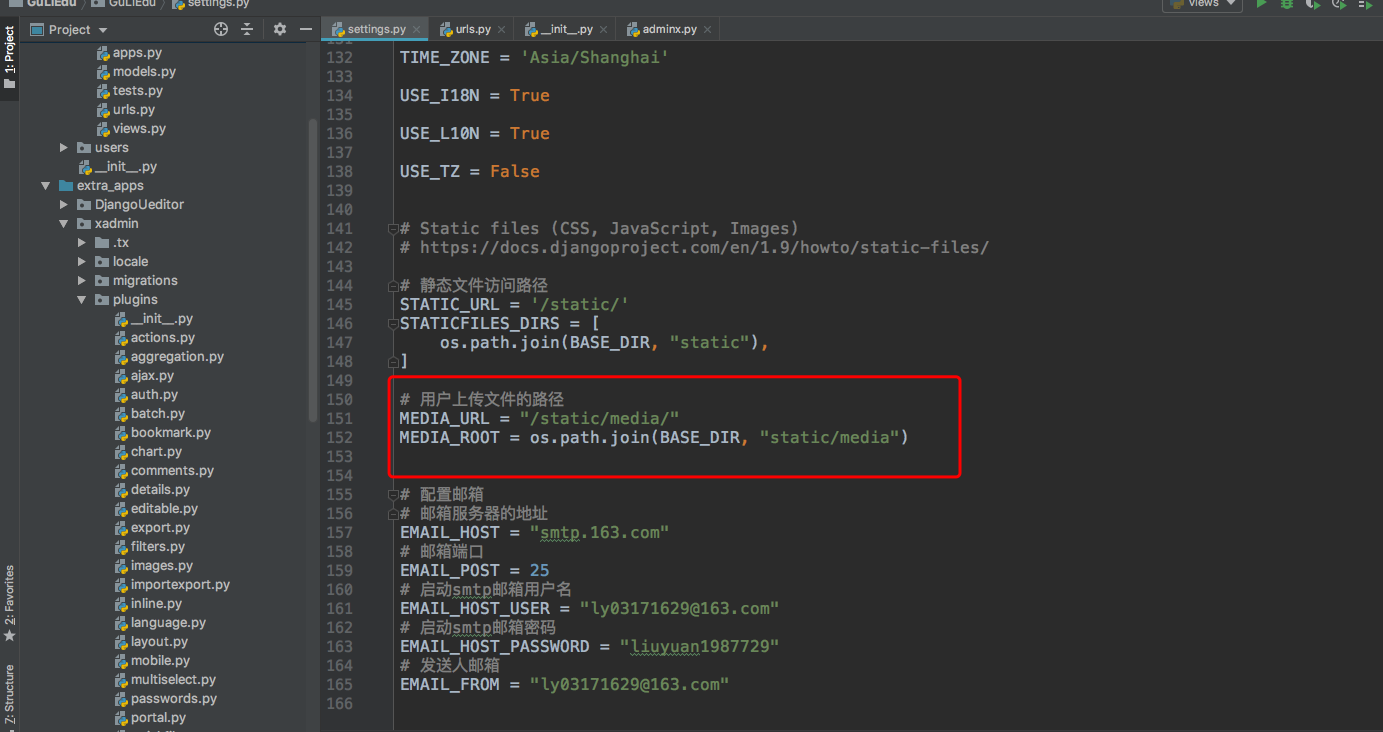Toggle the 1: Project side tab
1383x732 pixels.
[10, 58]
